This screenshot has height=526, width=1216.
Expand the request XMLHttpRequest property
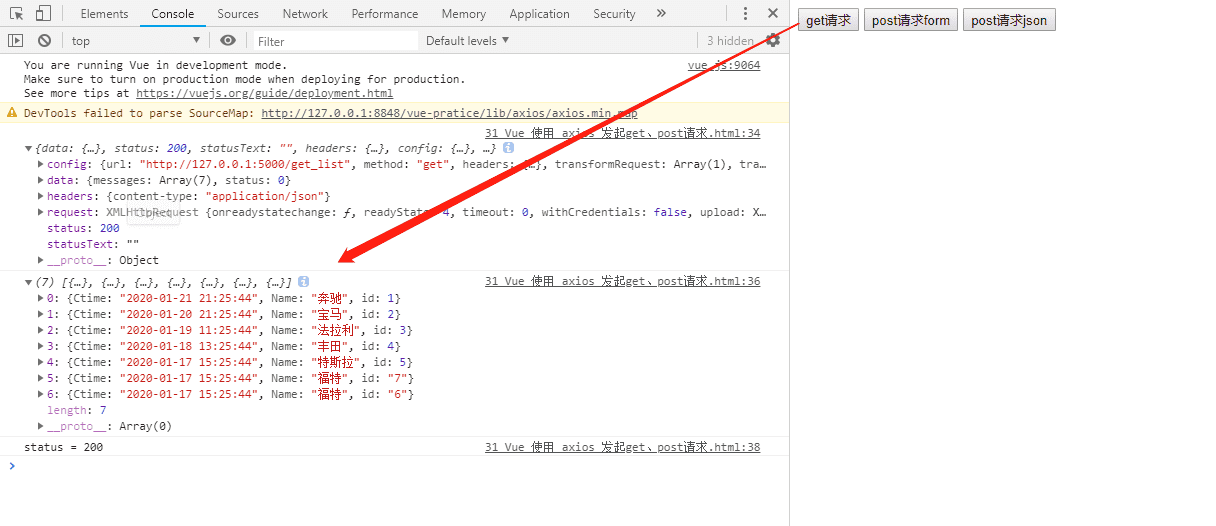pos(40,212)
